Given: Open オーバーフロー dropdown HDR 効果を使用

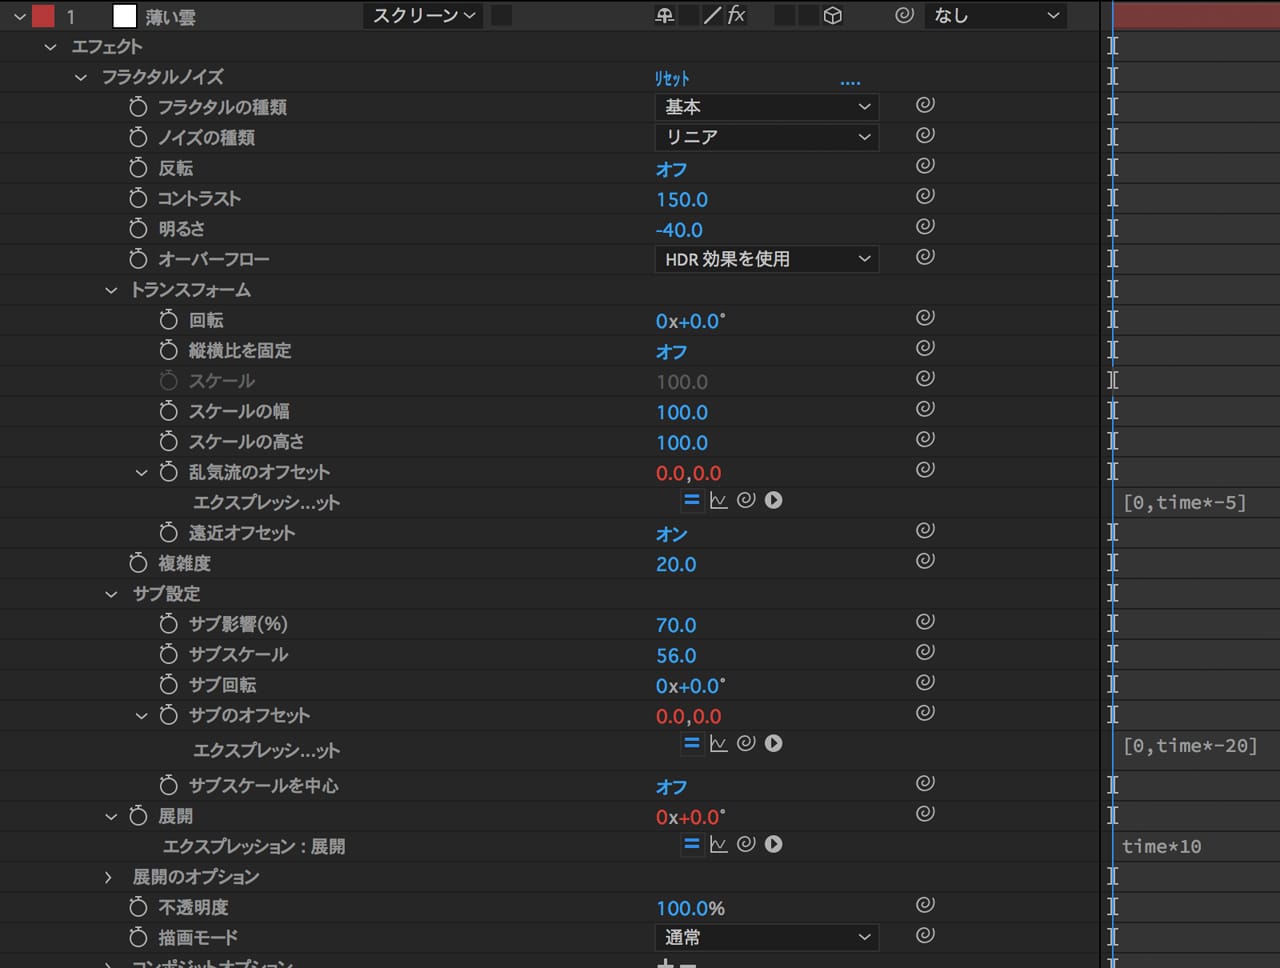Looking at the screenshot, I should pos(766,259).
